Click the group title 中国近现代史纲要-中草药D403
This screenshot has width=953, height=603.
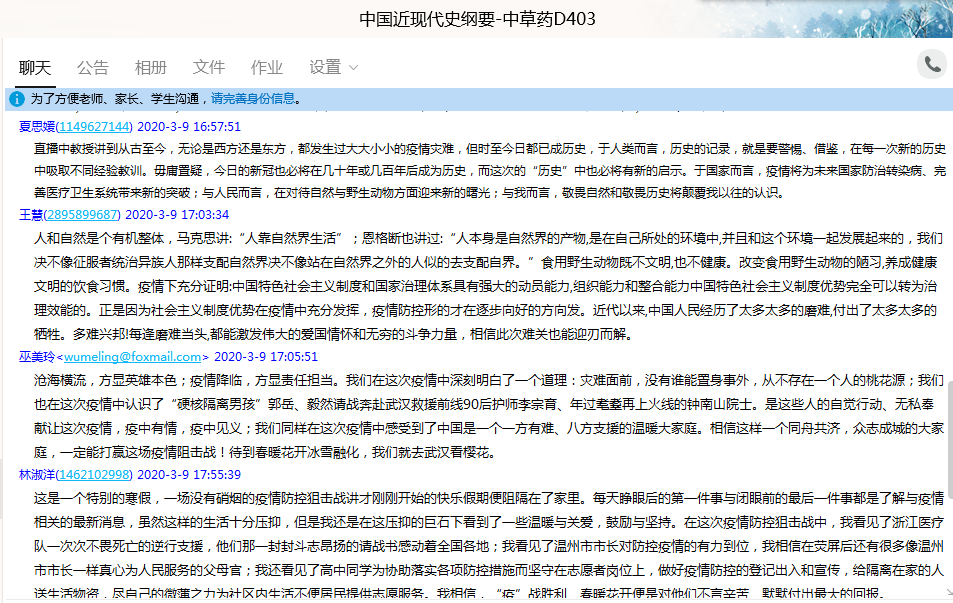pyautogui.click(x=479, y=20)
